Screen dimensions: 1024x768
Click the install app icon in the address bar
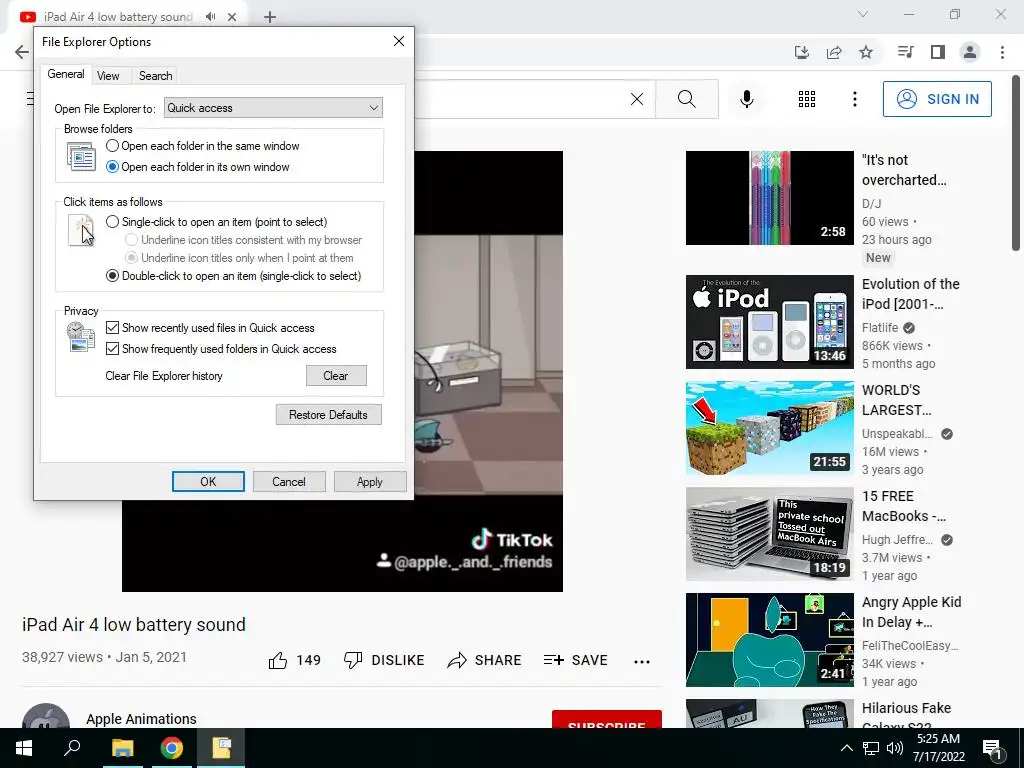[802, 52]
